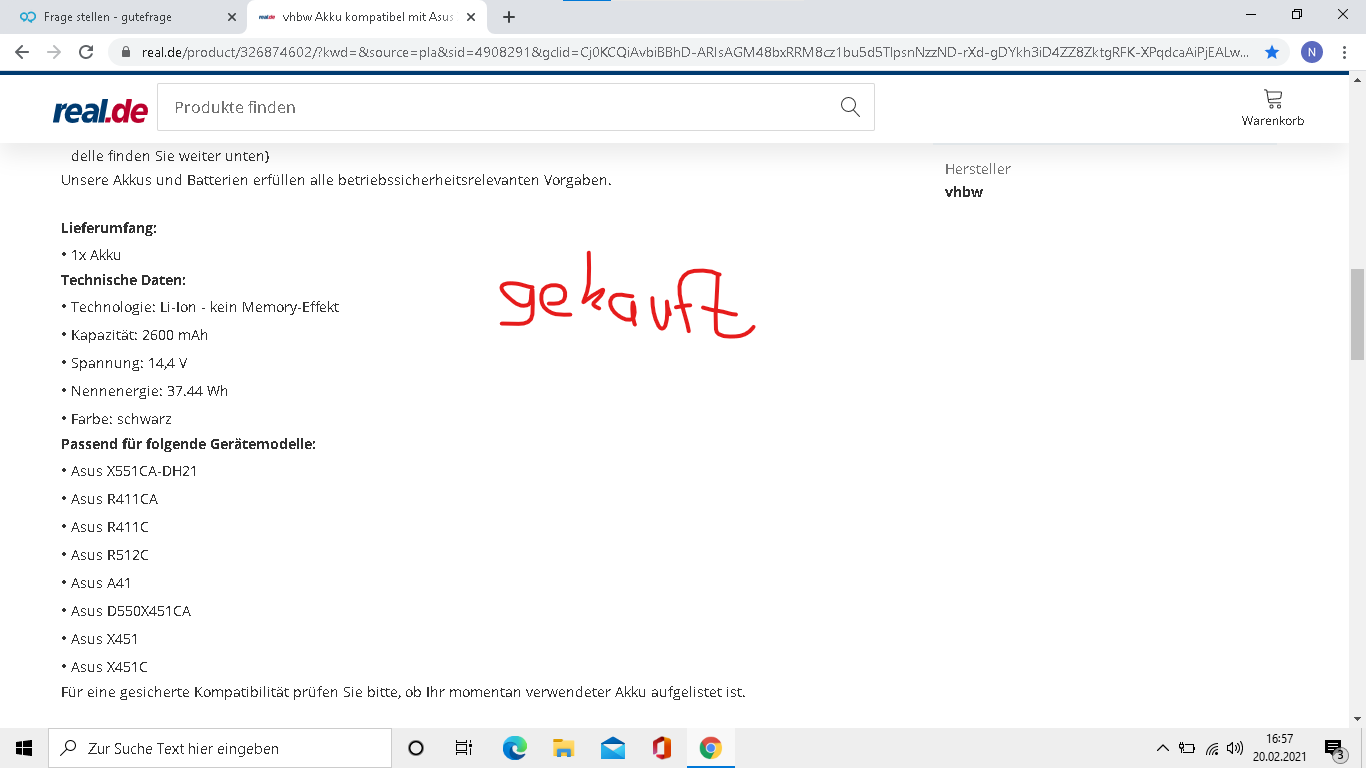
Task: Select the vhbw Akku product tab
Action: tap(366, 17)
